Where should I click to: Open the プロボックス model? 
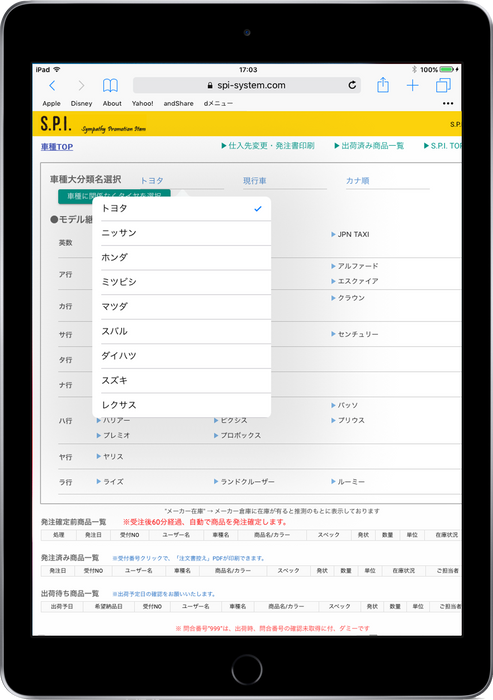tap(237, 435)
